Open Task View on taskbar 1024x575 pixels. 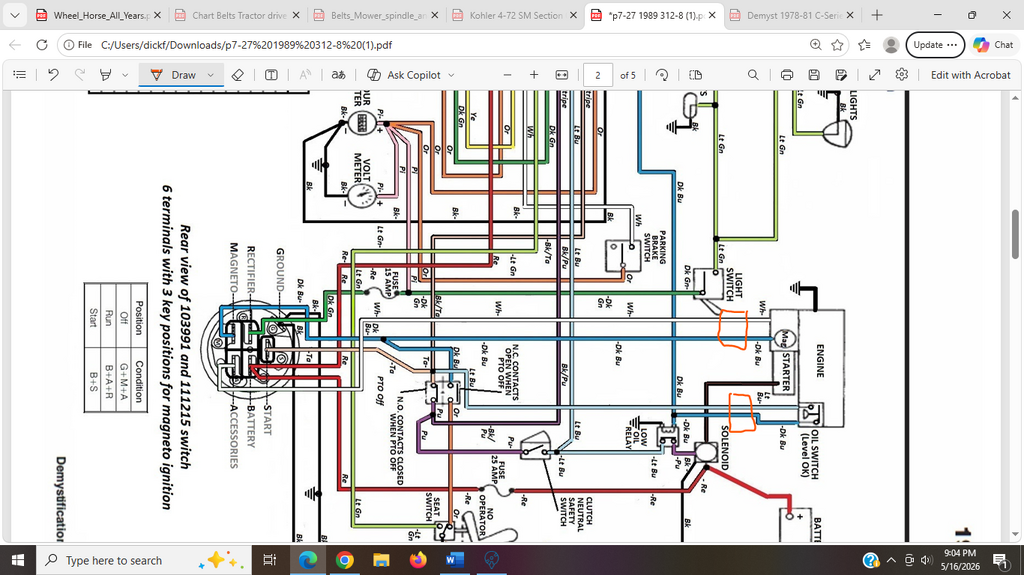tap(268, 560)
